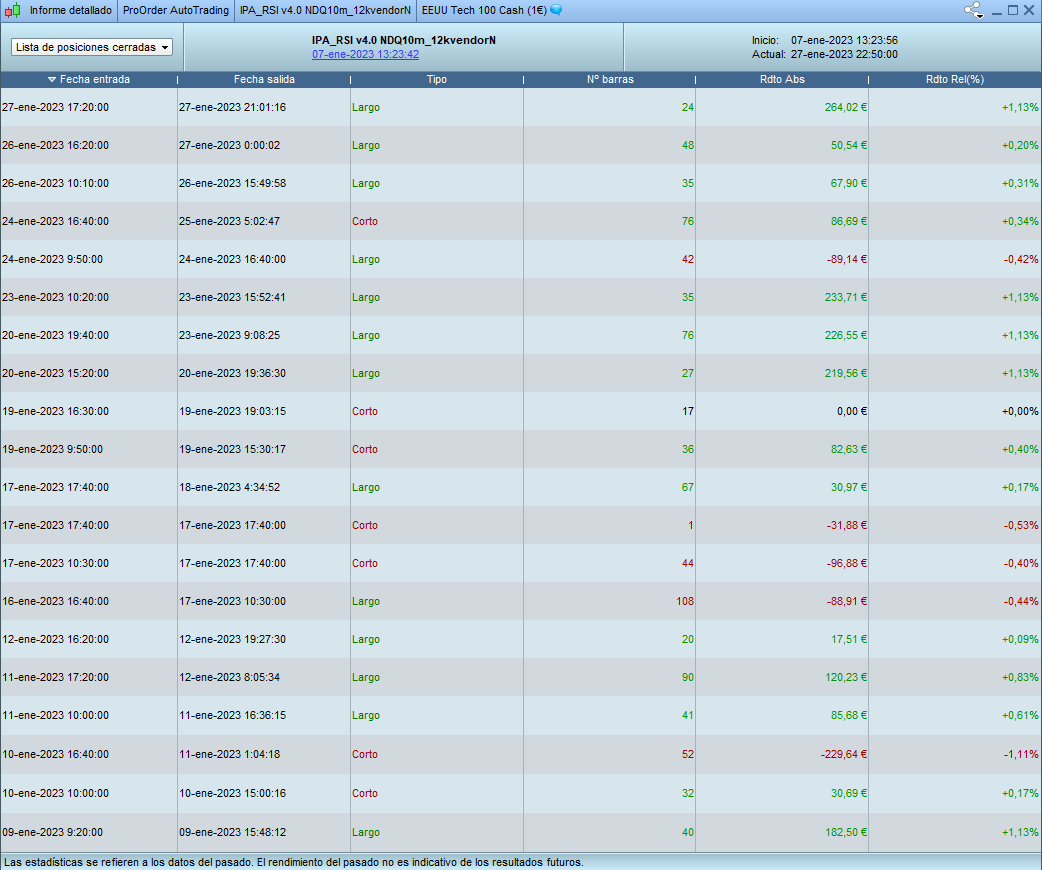Viewport: 1042px width, 870px height.
Task: Click the -0,53% relative return
Action: 1021,525
